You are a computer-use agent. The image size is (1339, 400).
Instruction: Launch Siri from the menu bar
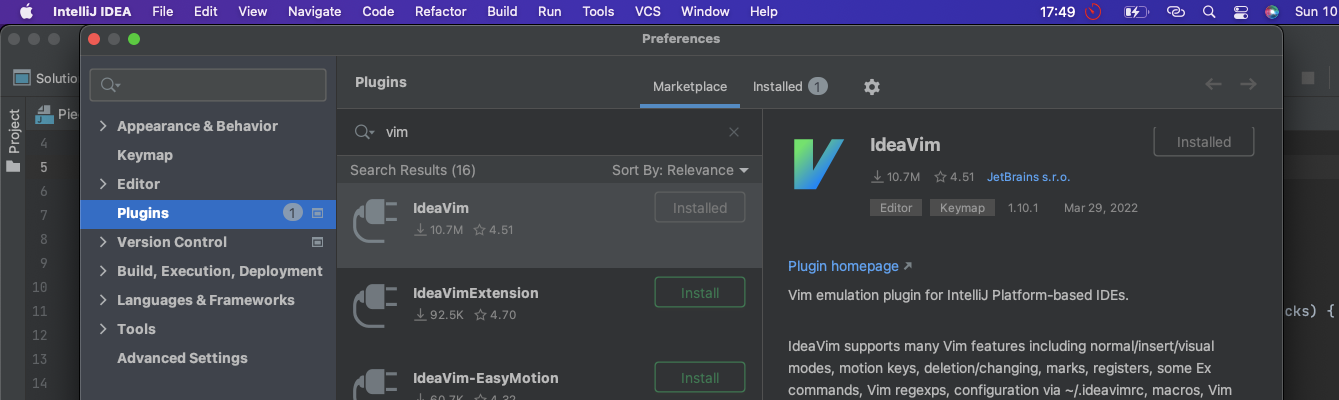tap(1272, 12)
